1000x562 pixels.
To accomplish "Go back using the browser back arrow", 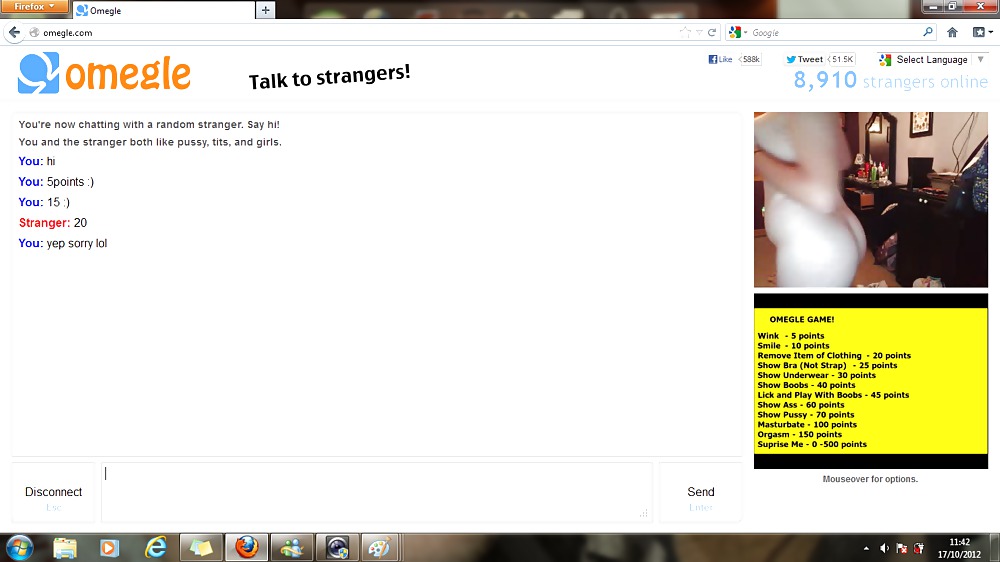I will tap(14, 32).
